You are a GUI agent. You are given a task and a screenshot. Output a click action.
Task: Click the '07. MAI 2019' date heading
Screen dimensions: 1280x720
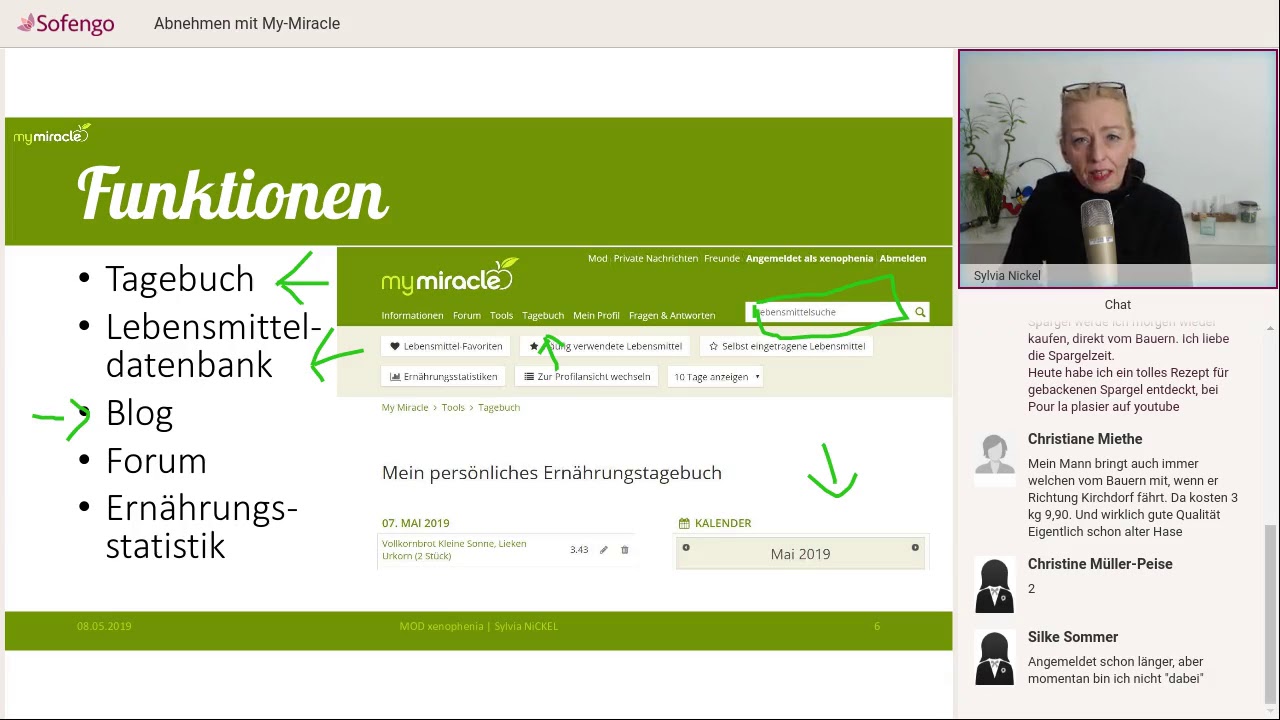click(x=416, y=523)
